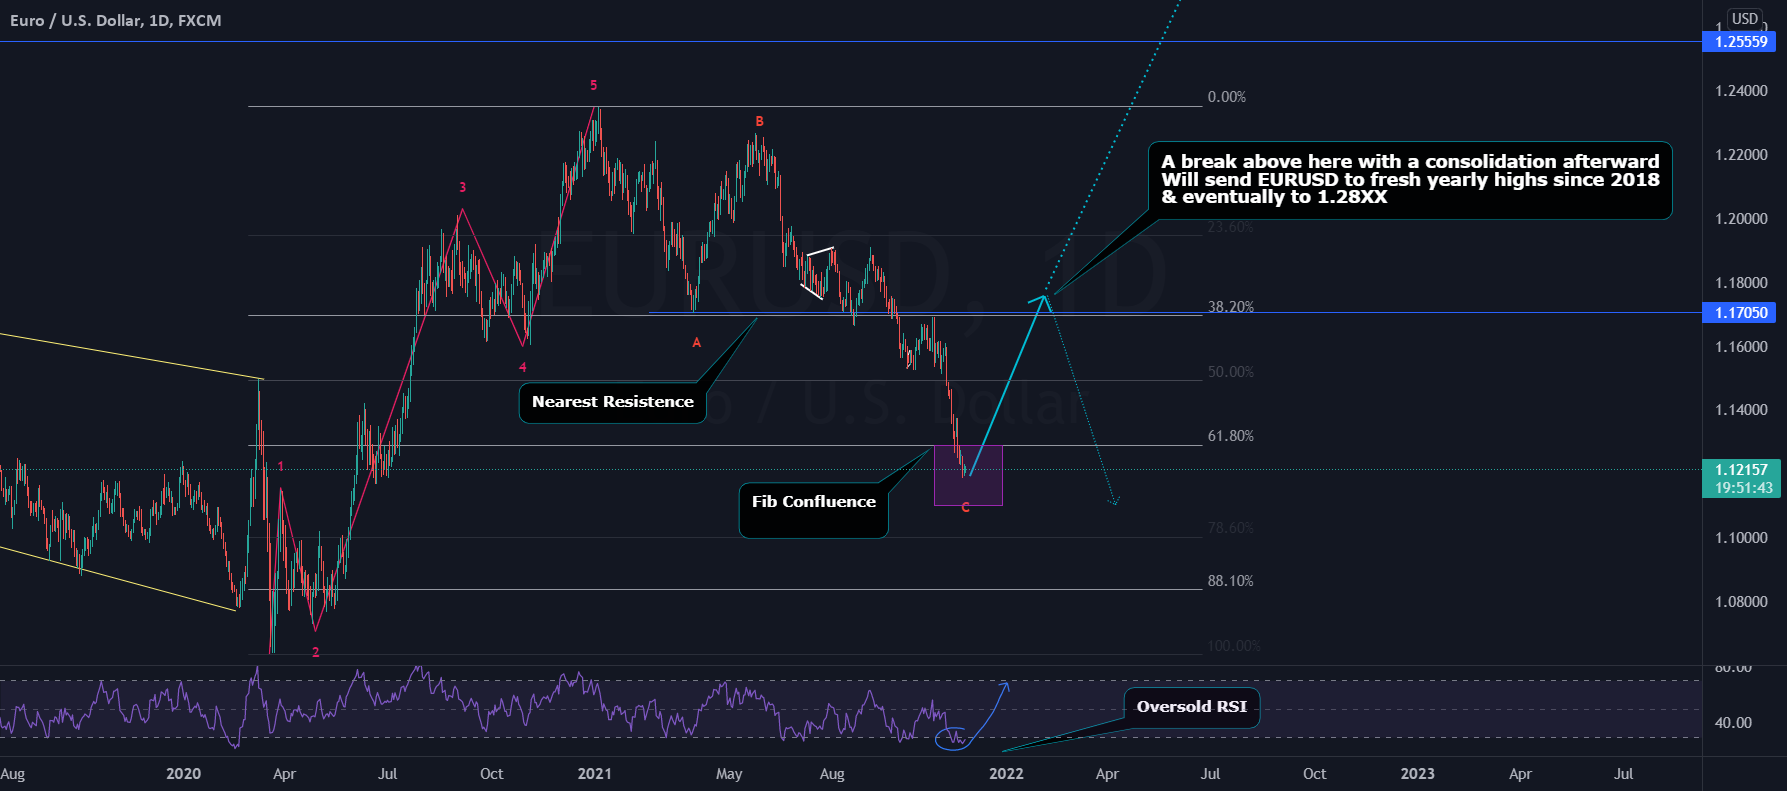This screenshot has height=791, width=1787.
Task: Click the current price label 1.12157
Action: pyautogui.click(x=1741, y=469)
